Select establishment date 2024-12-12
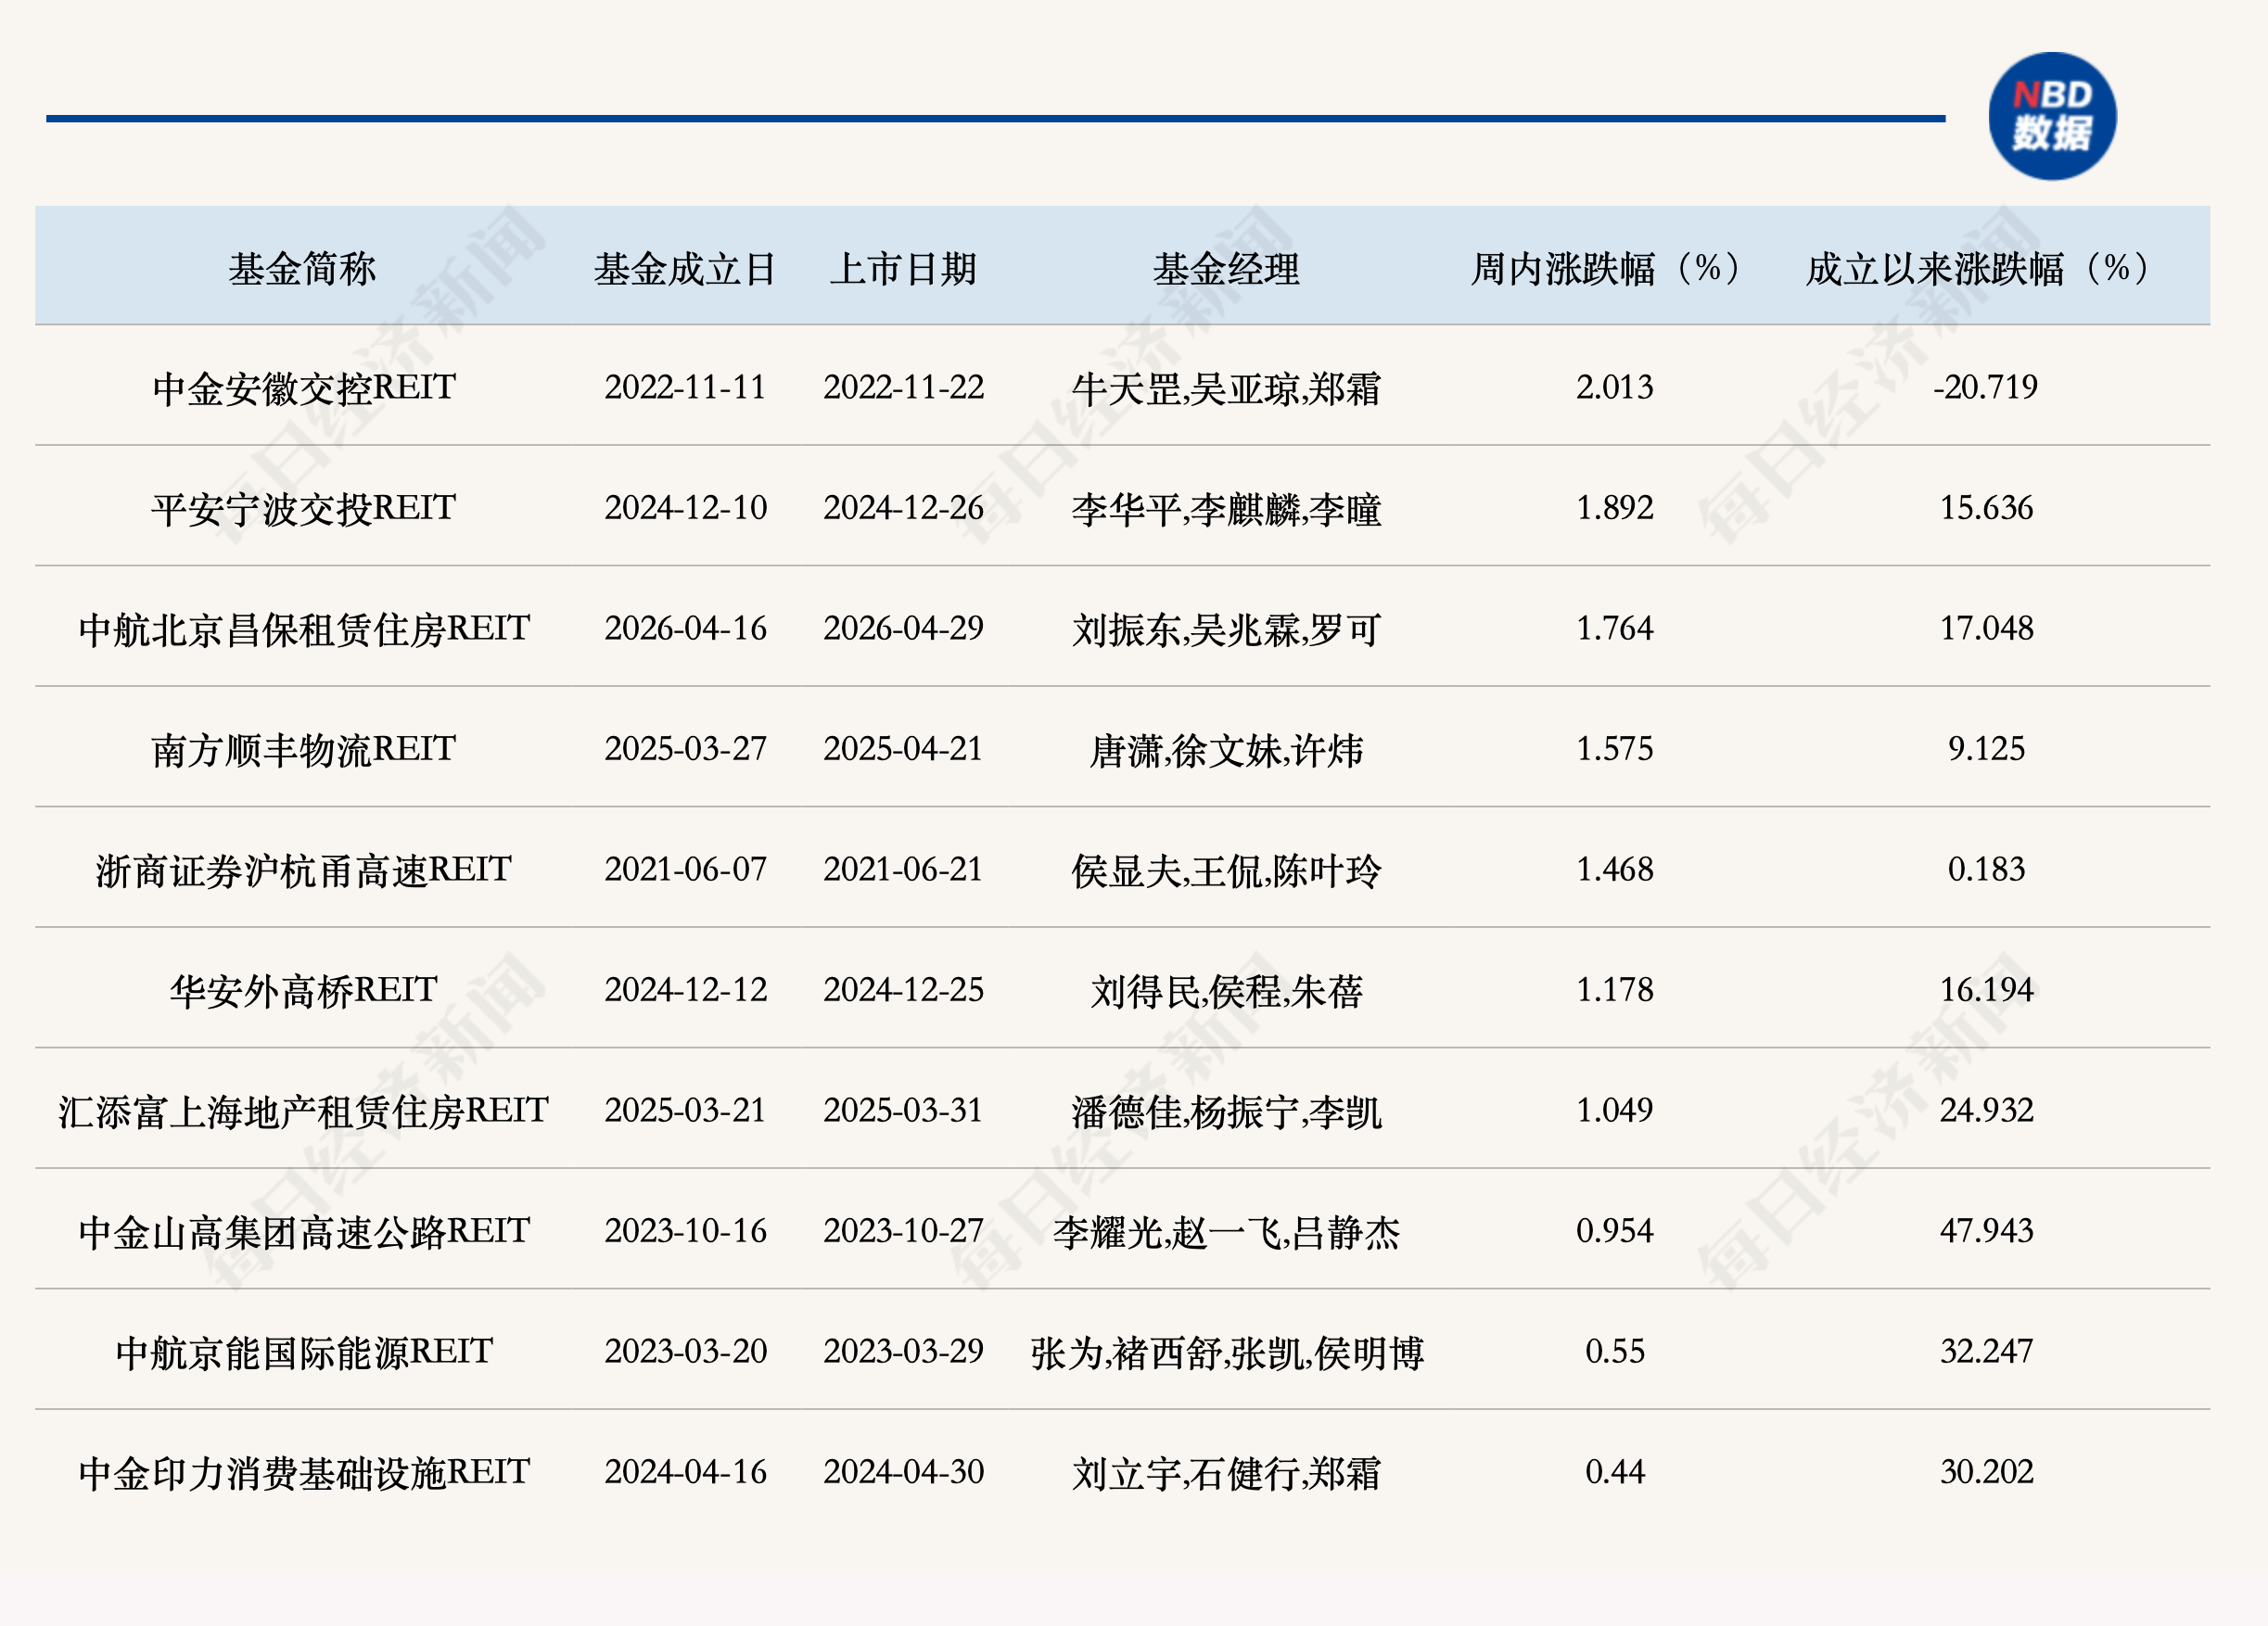2268x1626 pixels. point(685,990)
